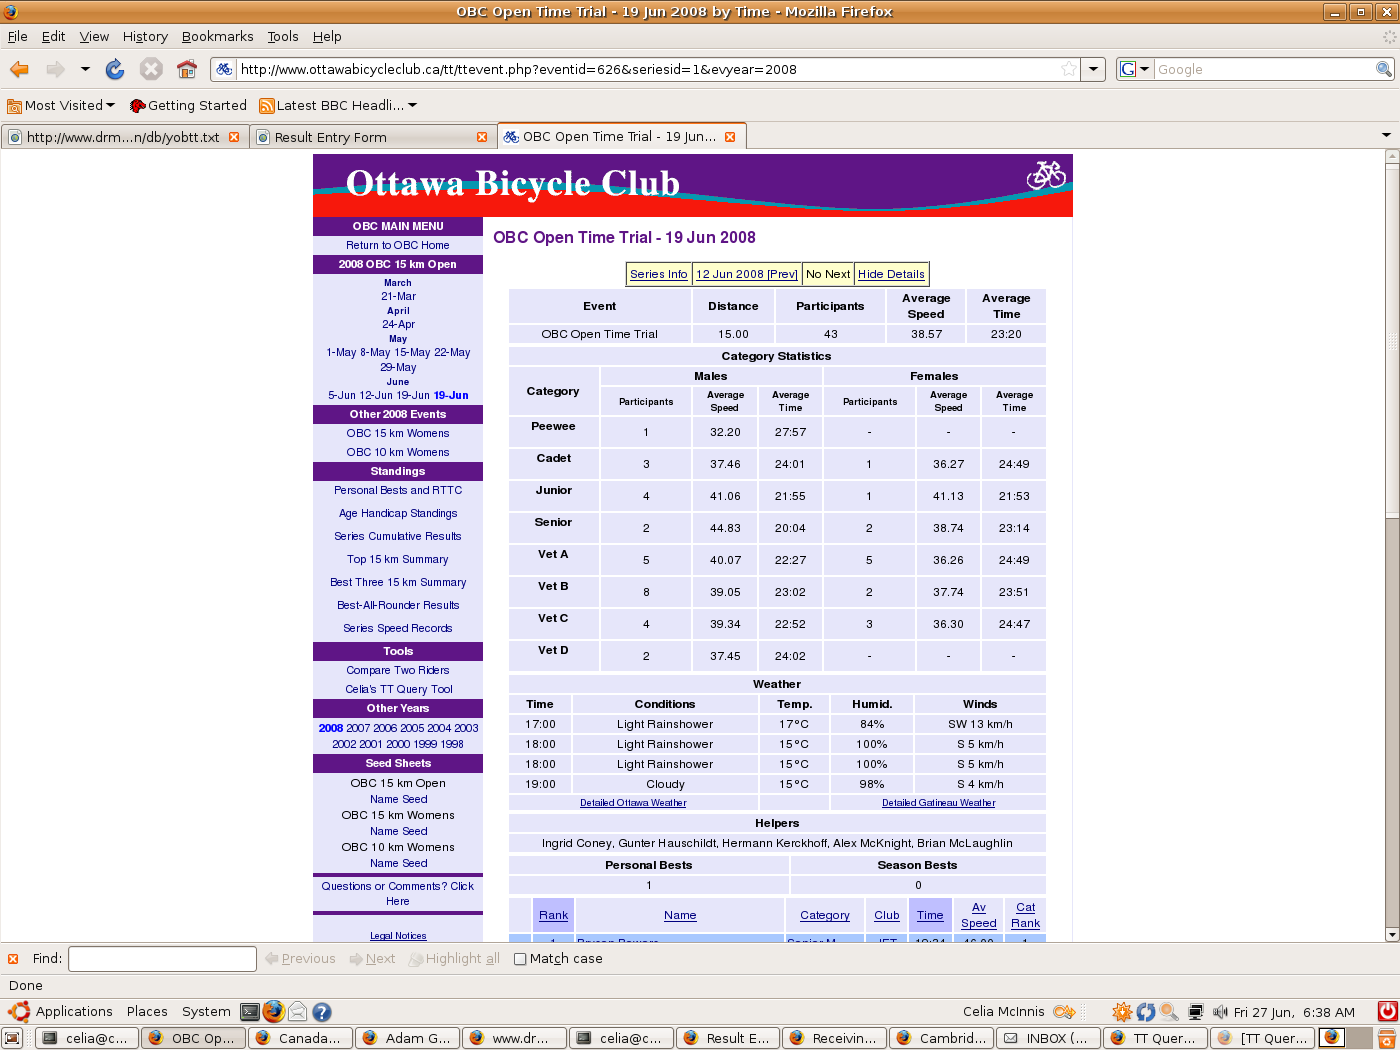
Task: Open the volume control in system tray
Action: [1220, 1012]
